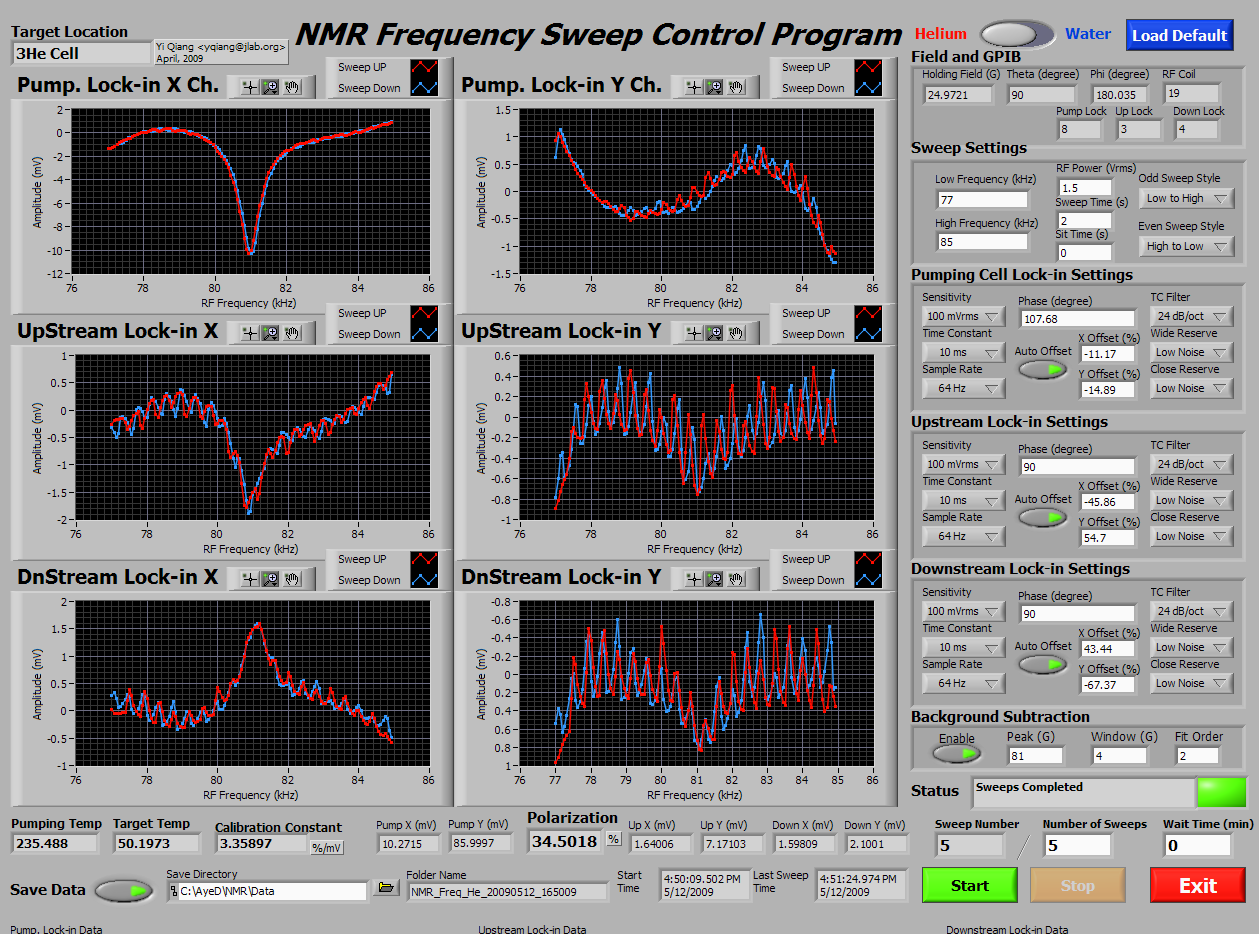
Task: Click the Pumping Cell Phase (degree) field
Action: (x=1077, y=318)
